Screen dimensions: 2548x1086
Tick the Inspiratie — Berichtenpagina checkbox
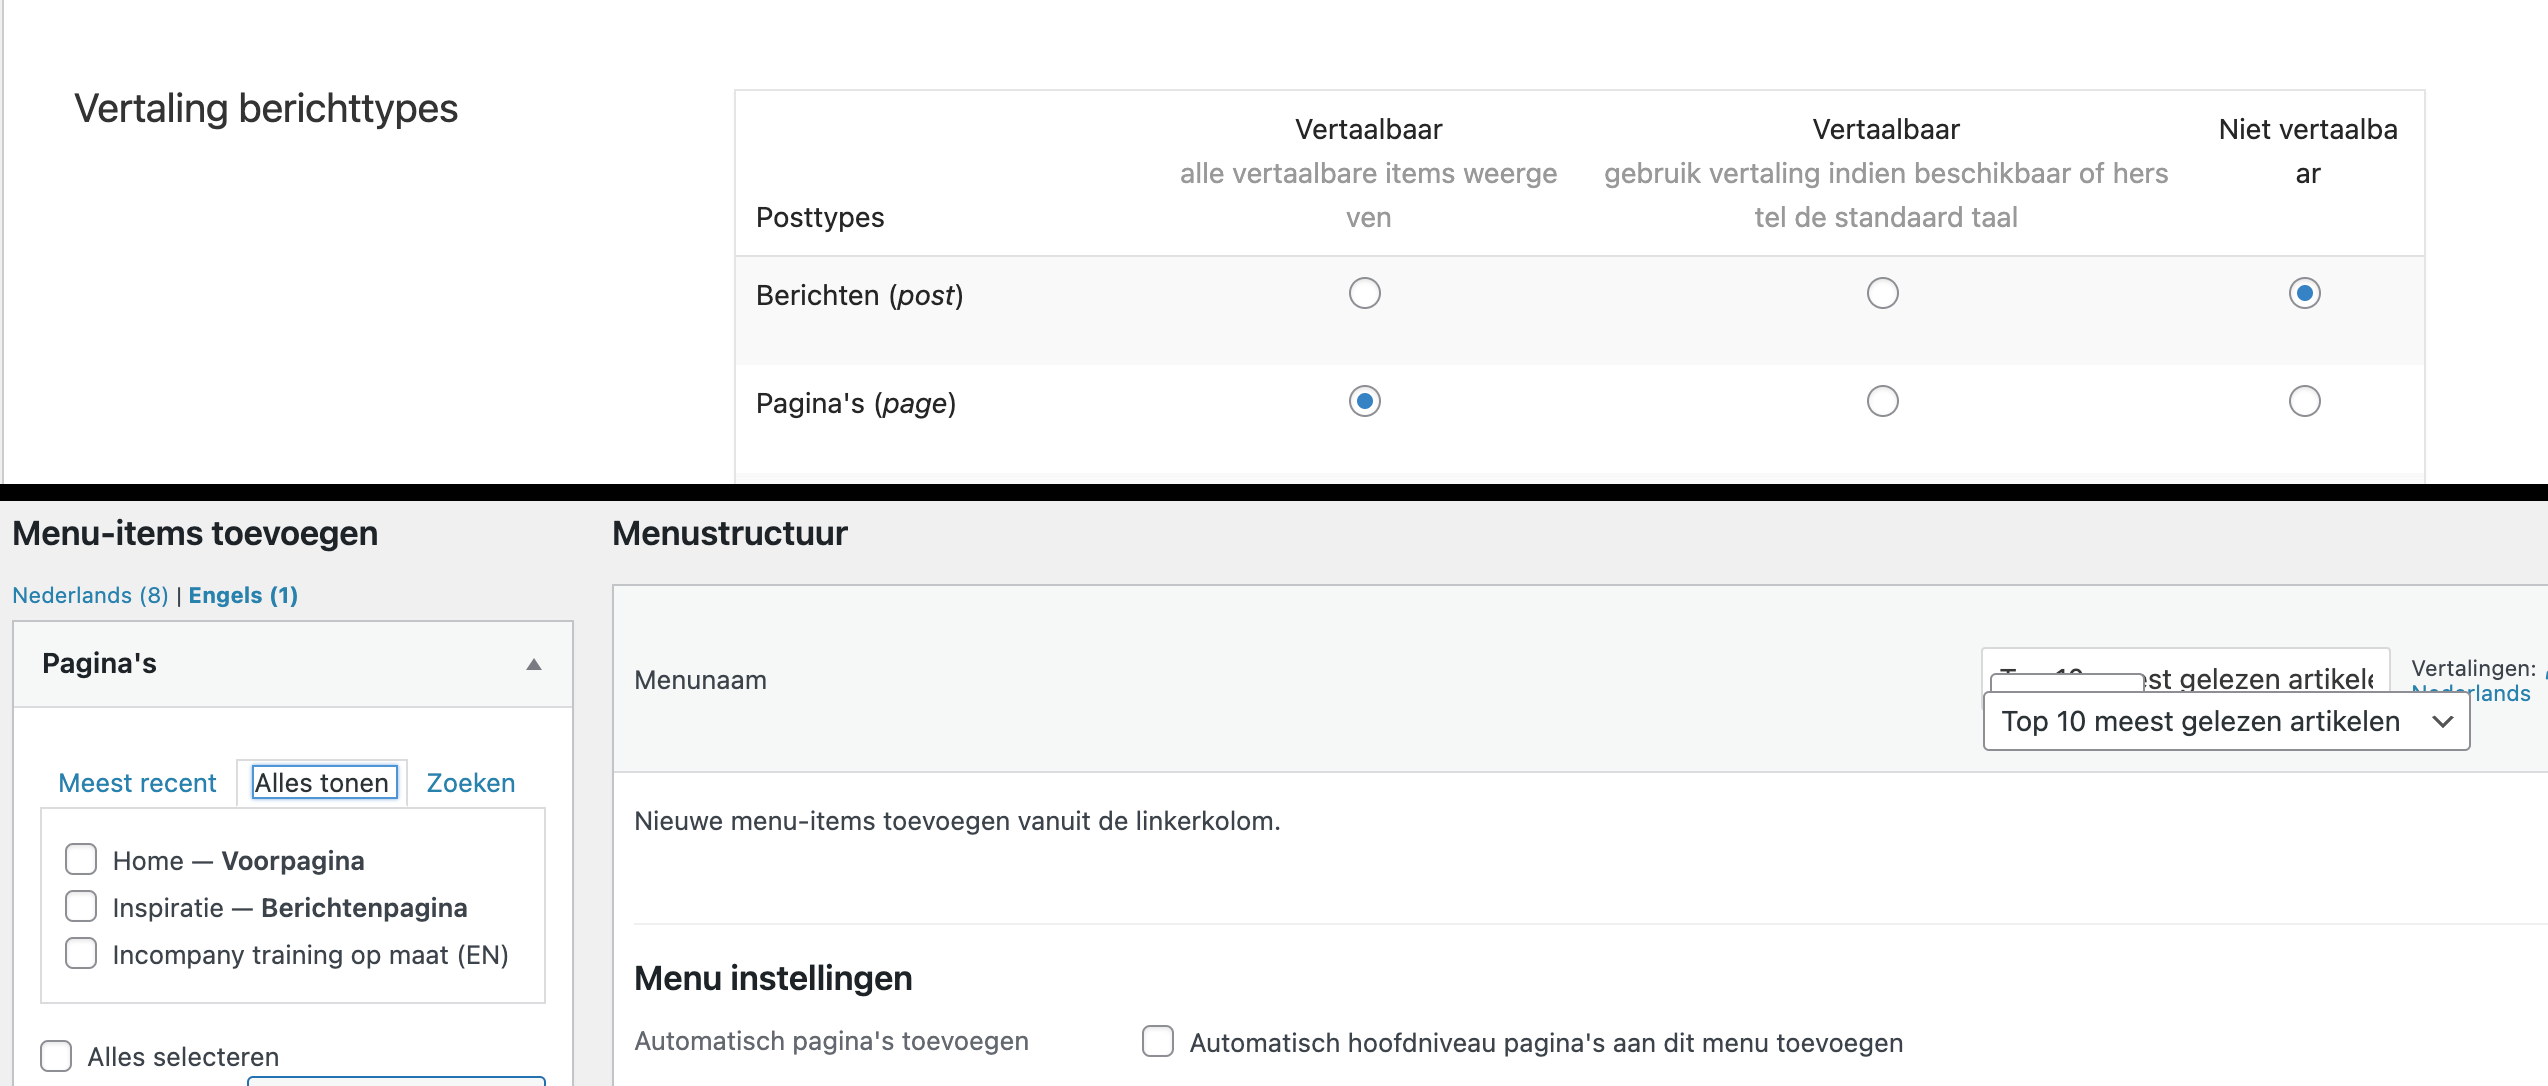[81, 907]
